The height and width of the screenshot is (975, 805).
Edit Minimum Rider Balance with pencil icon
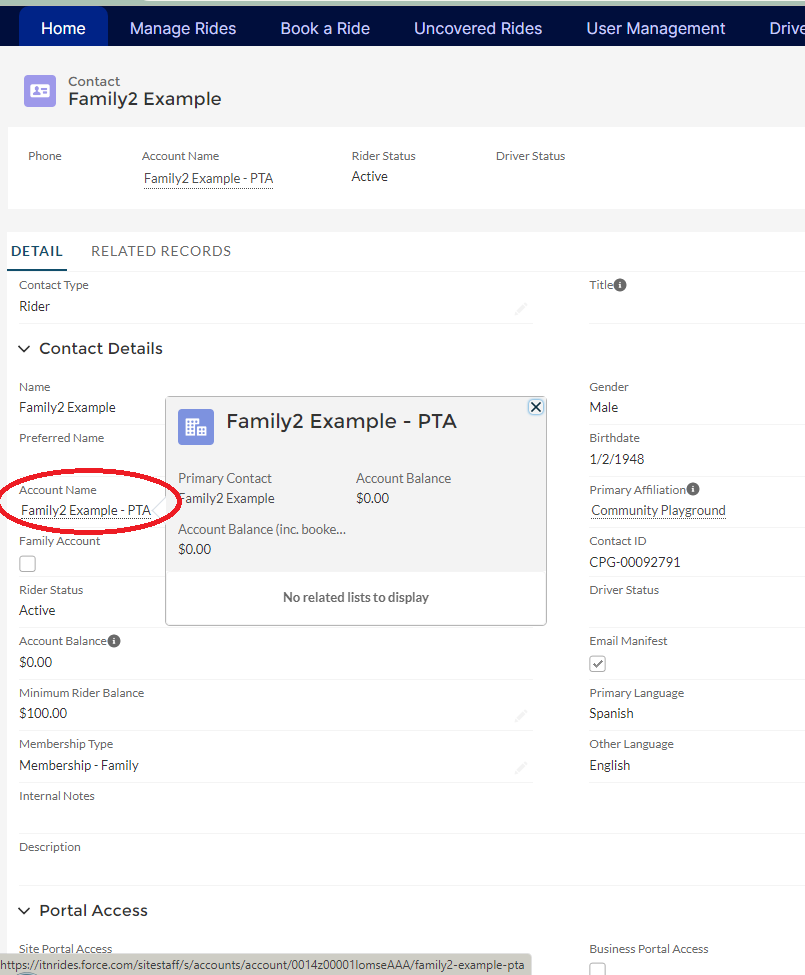coord(521,716)
